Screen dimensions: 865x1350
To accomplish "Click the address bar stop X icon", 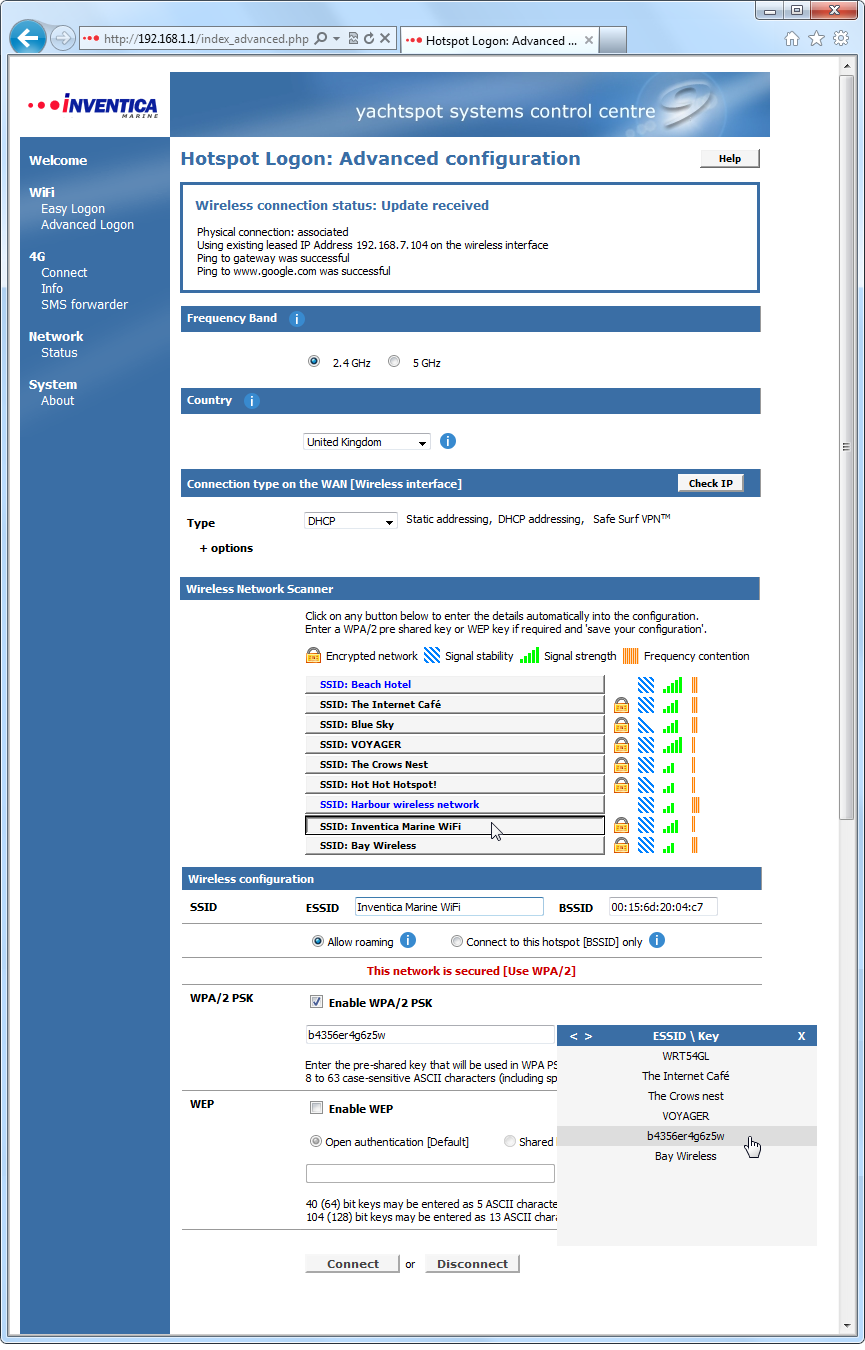I will [x=385, y=39].
